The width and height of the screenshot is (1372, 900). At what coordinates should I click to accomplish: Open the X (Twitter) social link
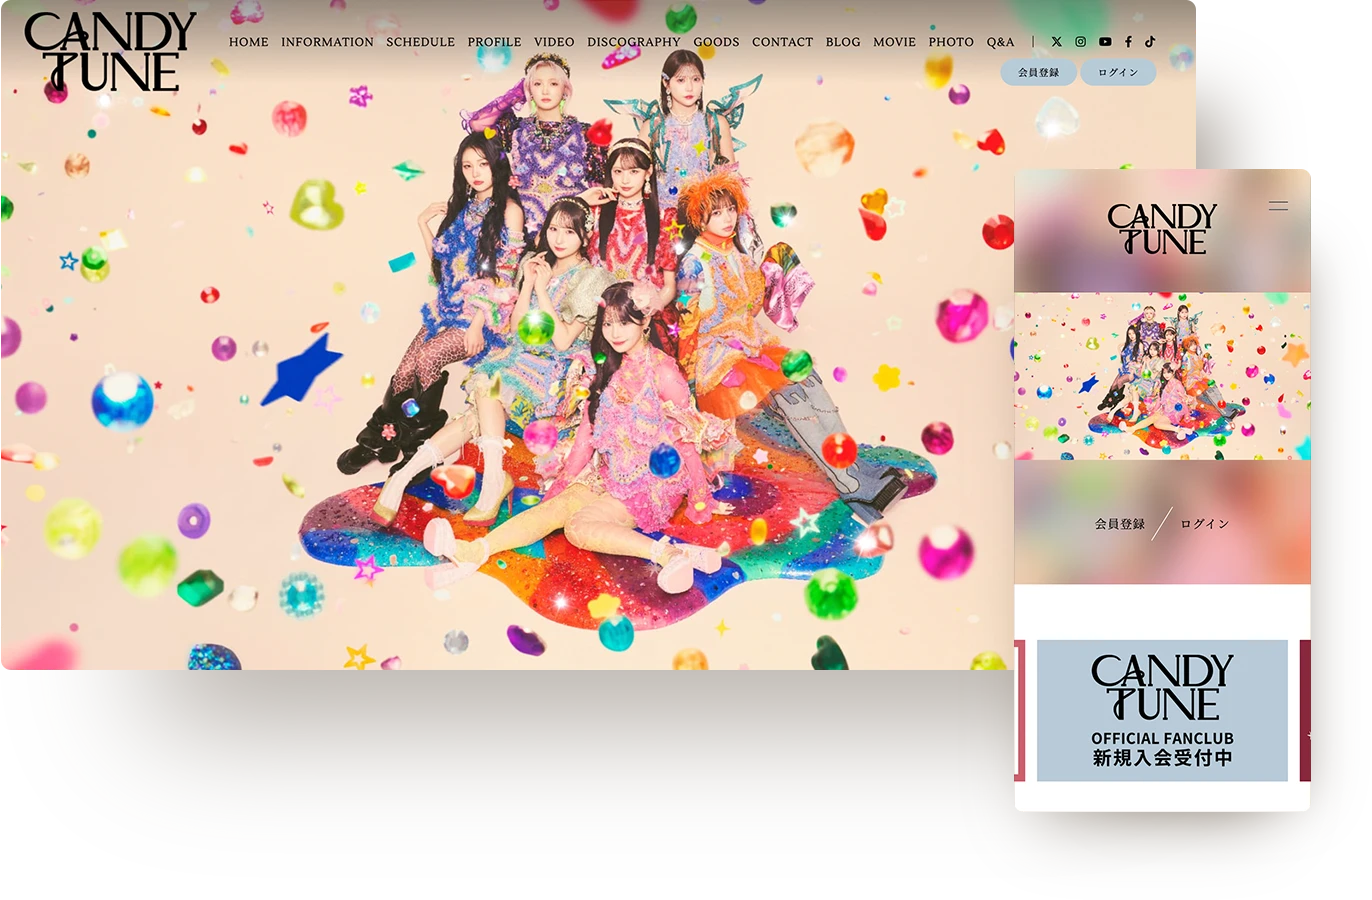(1056, 42)
